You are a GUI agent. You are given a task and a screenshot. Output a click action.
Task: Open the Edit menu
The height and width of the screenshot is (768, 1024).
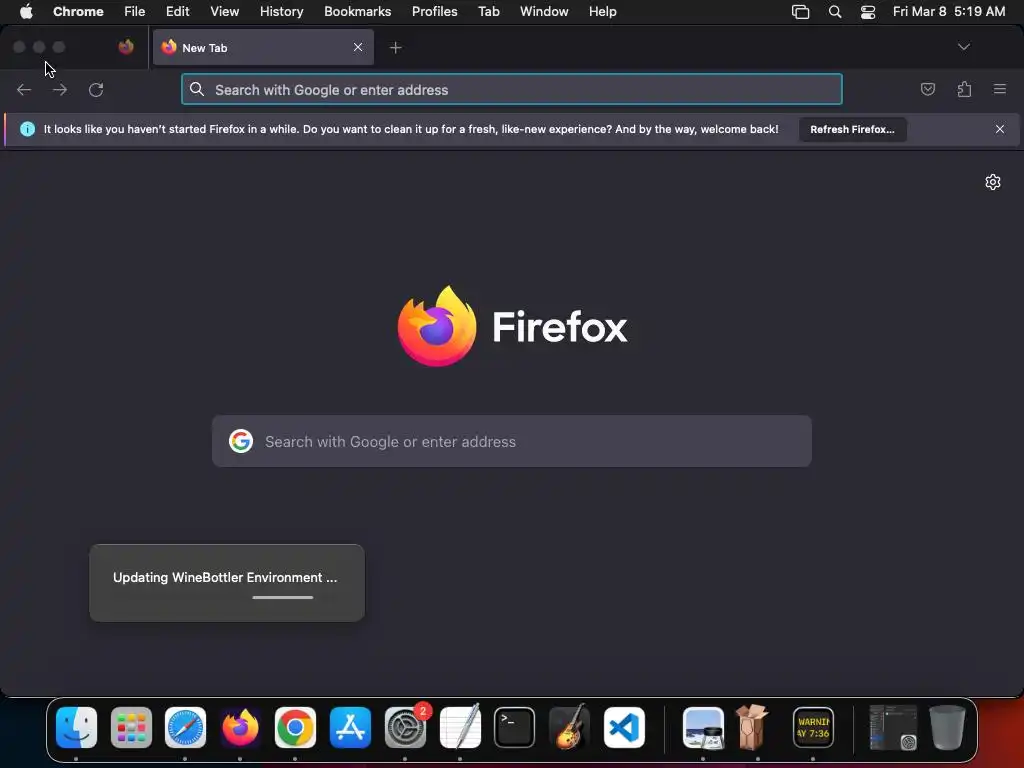[x=178, y=11]
